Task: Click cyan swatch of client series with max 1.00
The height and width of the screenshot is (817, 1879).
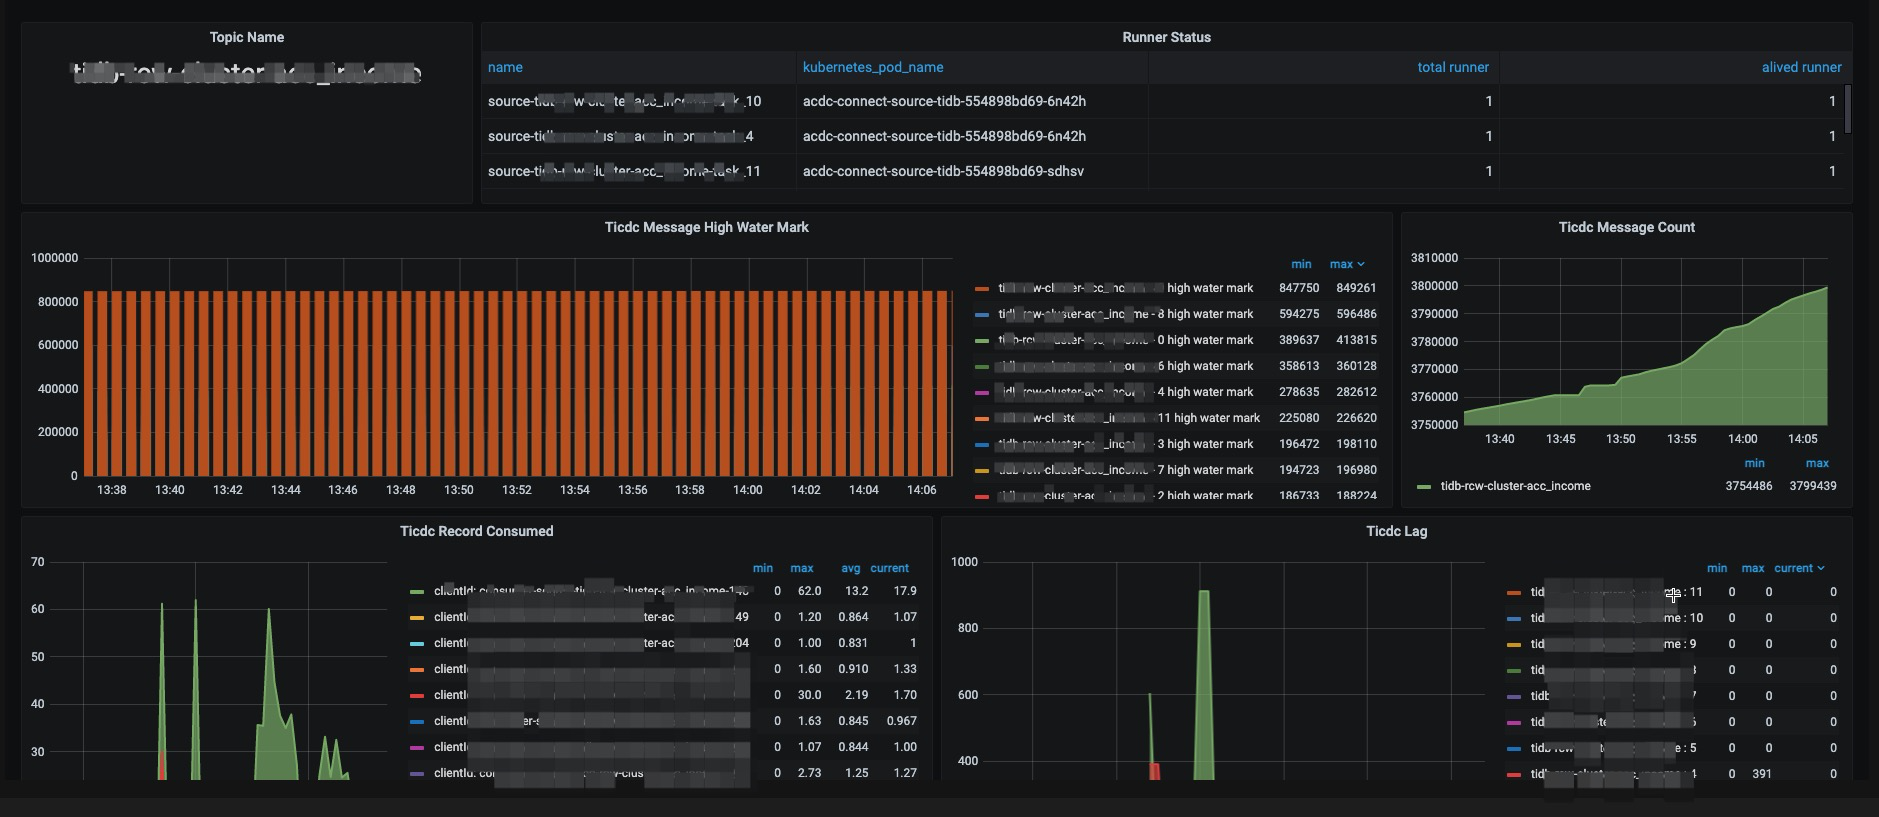Action: [x=417, y=643]
